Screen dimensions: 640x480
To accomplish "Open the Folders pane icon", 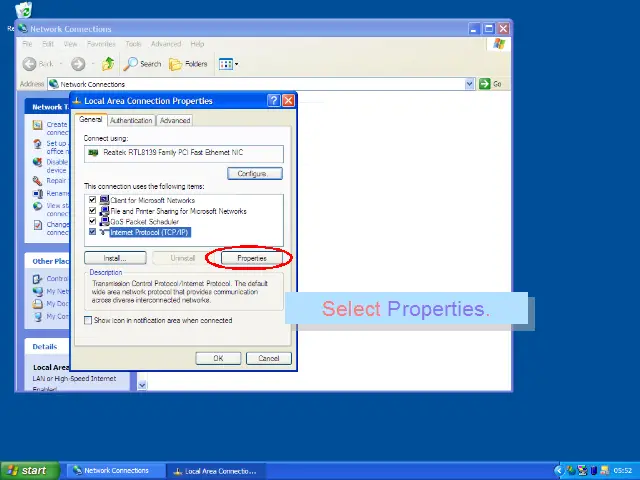I will pyautogui.click(x=176, y=64).
